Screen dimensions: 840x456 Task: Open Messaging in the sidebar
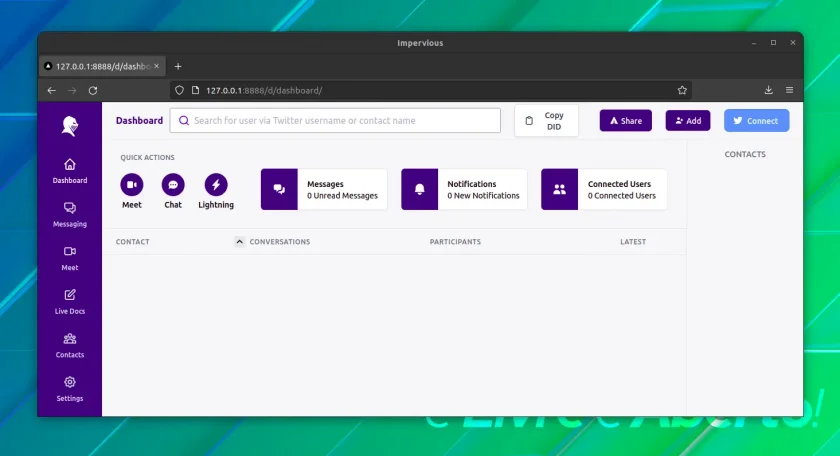[70, 215]
